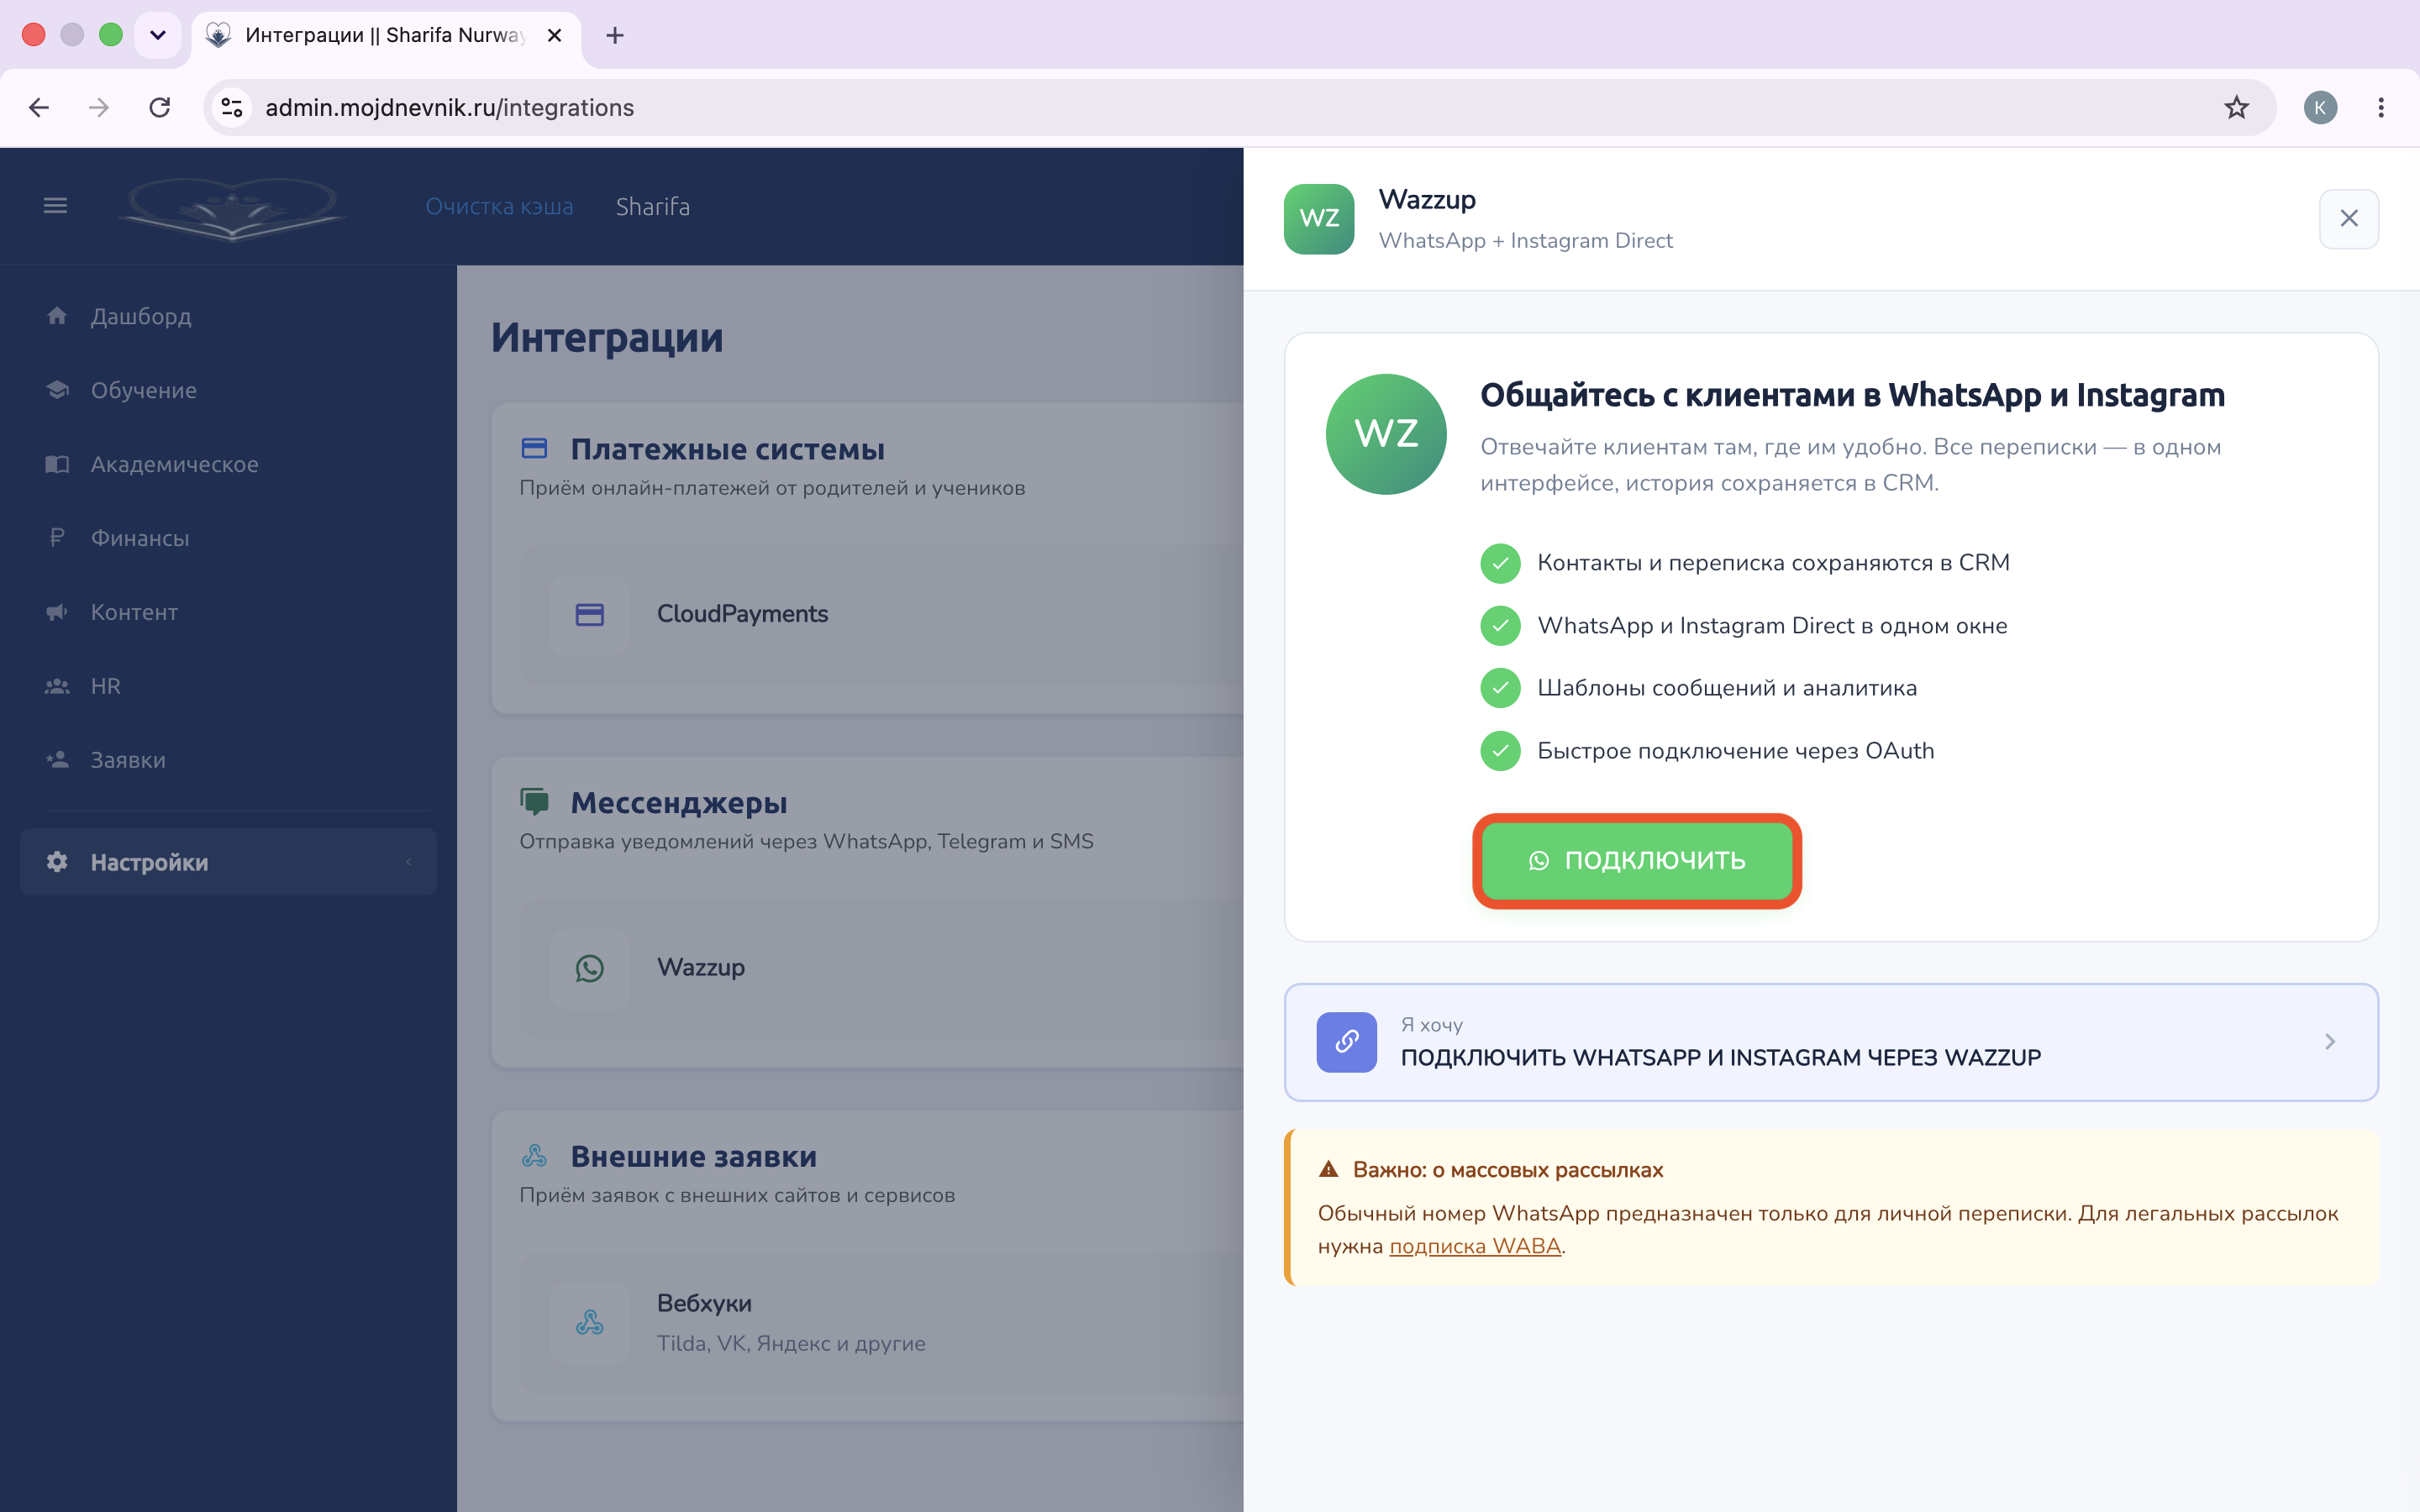
Task: Open the Wazzup integration card
Action: pyautogui.click(x=882, y=968)
